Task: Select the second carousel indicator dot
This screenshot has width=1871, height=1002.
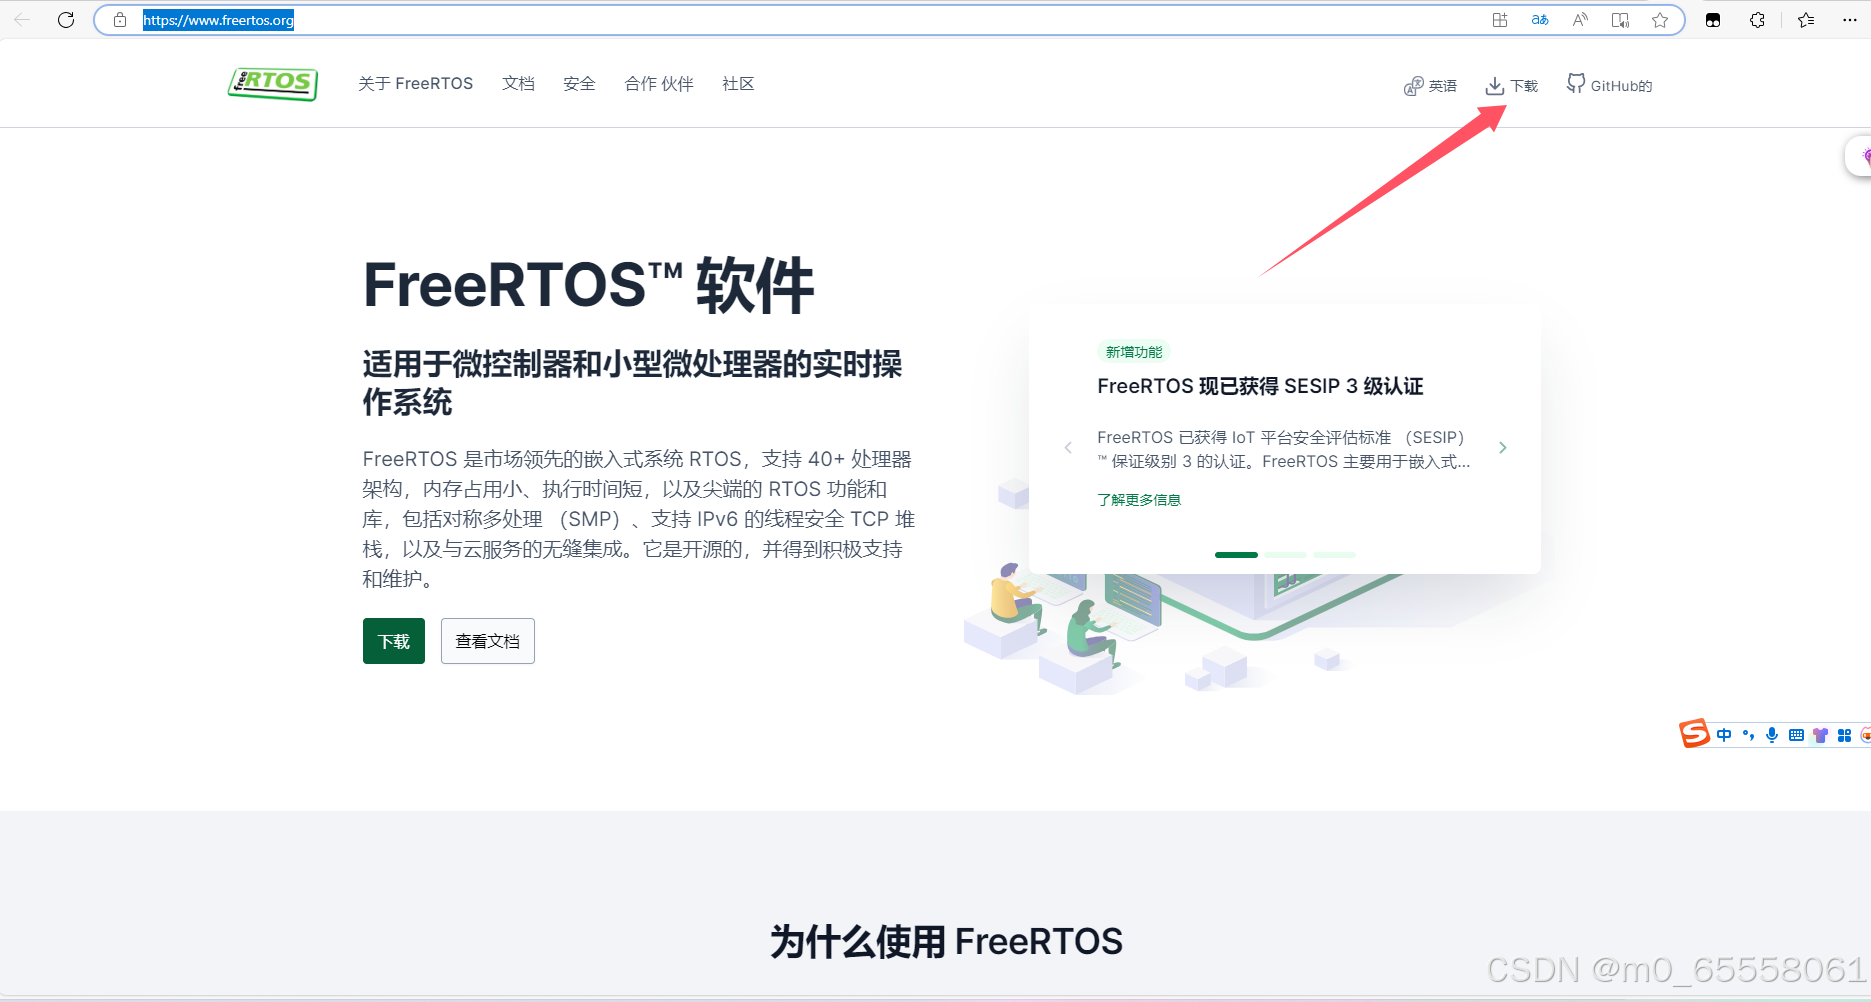Action: pyautogui.click(x=1286, y=555)
